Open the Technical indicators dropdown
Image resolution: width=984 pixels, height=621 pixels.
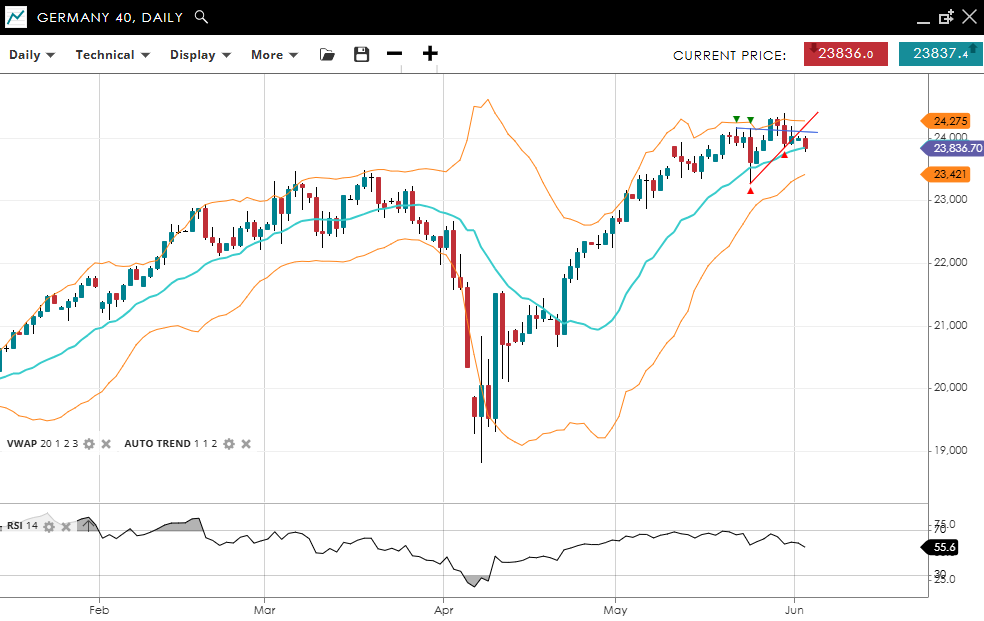pyautogui.click(x=112, y=55)
